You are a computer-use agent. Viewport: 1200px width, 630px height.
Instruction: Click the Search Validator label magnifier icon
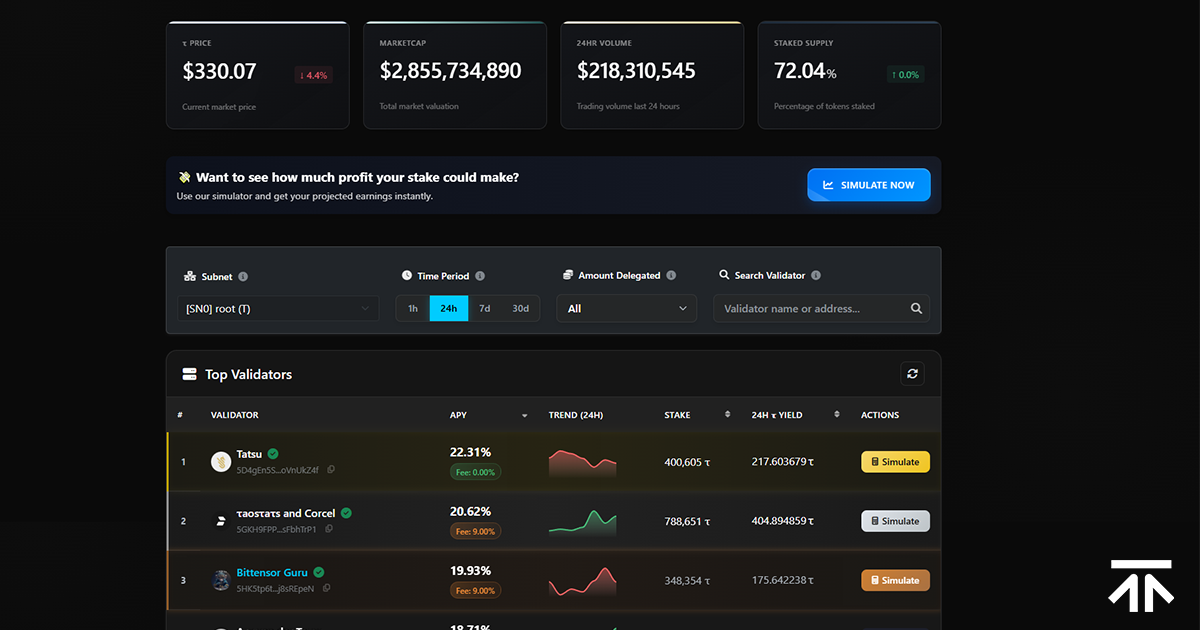724,275
